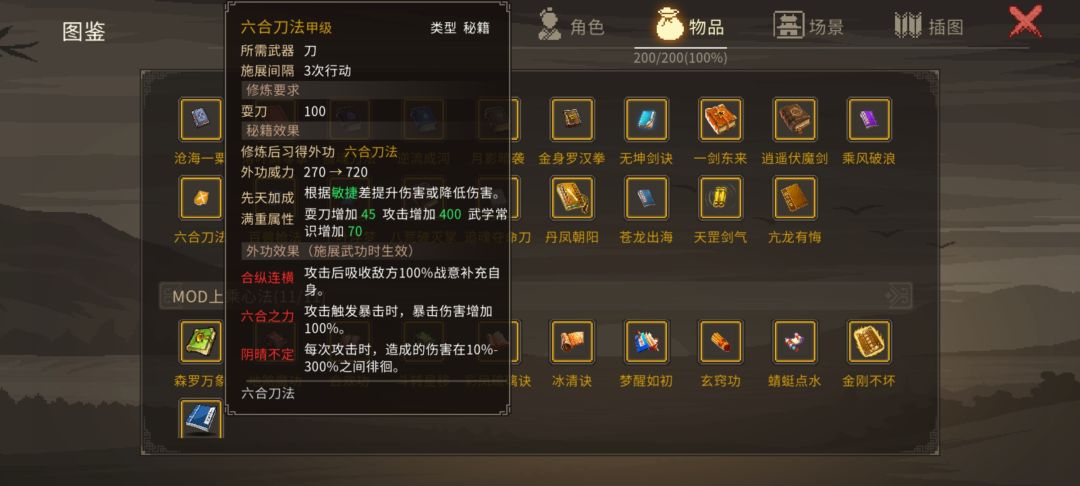This screenshot has width=1080, height=486.
Task: Switch to the 角色 tab
Action: 570,25
